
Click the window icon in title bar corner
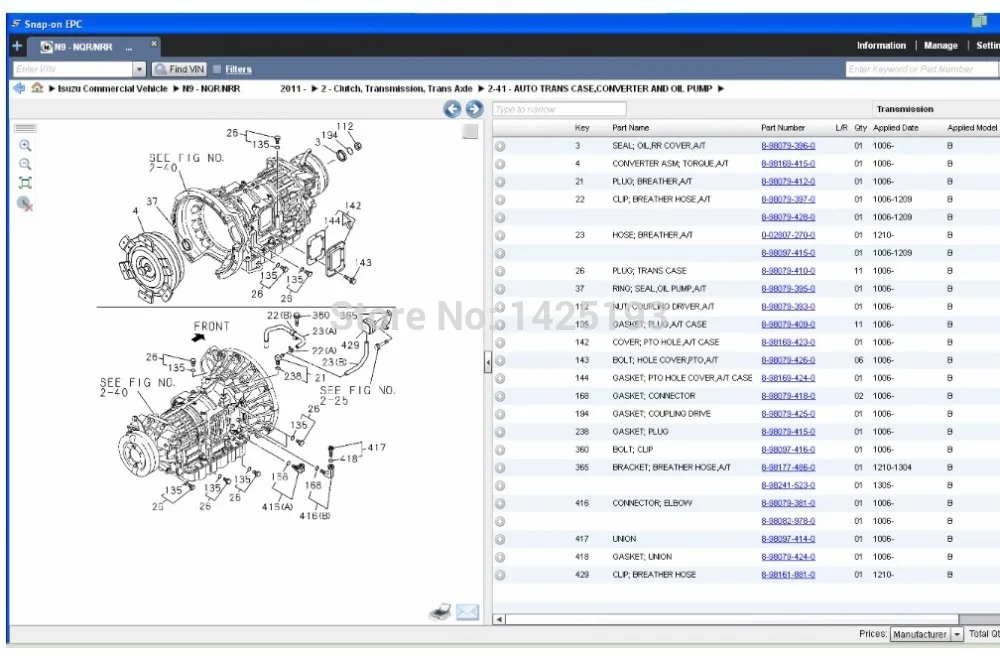click(x=979, y=22)
